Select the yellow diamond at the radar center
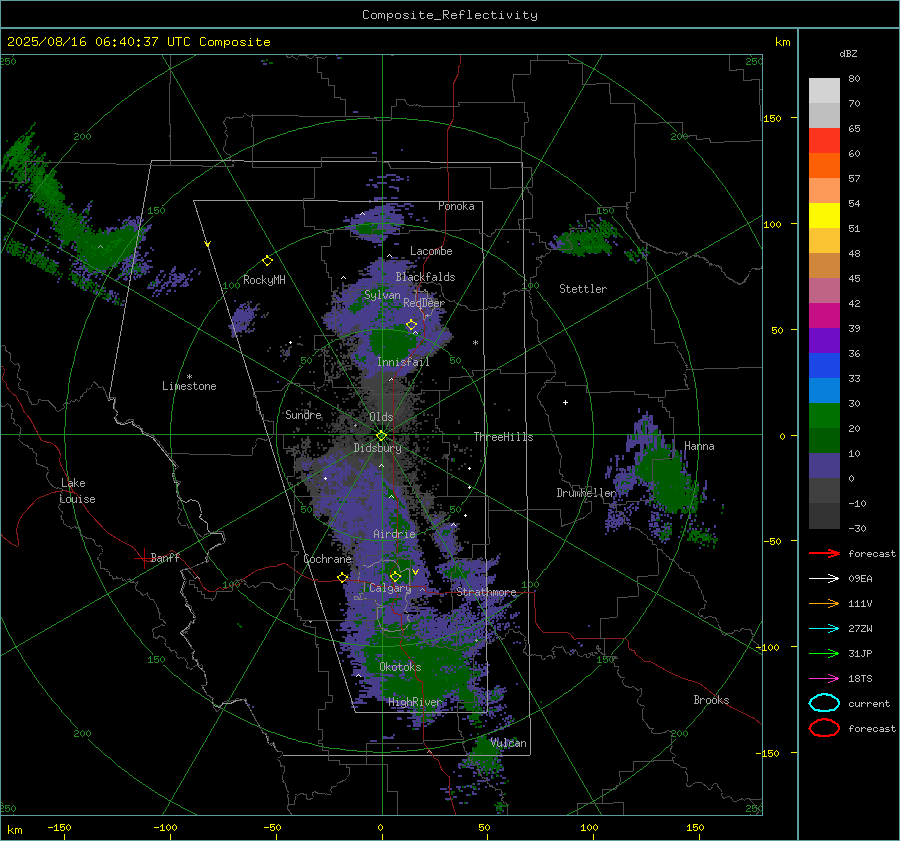Image resolution: width=900 pixels, height=841 pixels. point(381,436)
